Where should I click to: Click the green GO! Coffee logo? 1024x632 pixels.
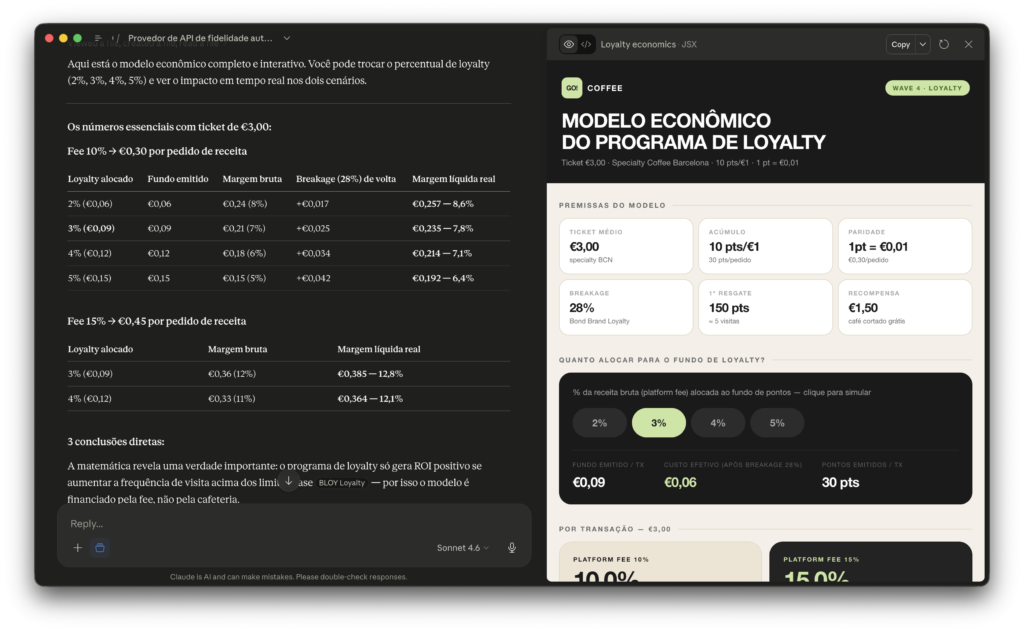point(572,88)
